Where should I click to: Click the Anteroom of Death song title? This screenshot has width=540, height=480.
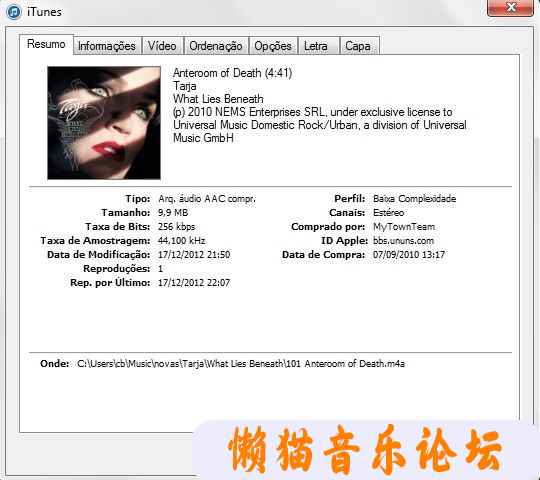tap(232, 73)
